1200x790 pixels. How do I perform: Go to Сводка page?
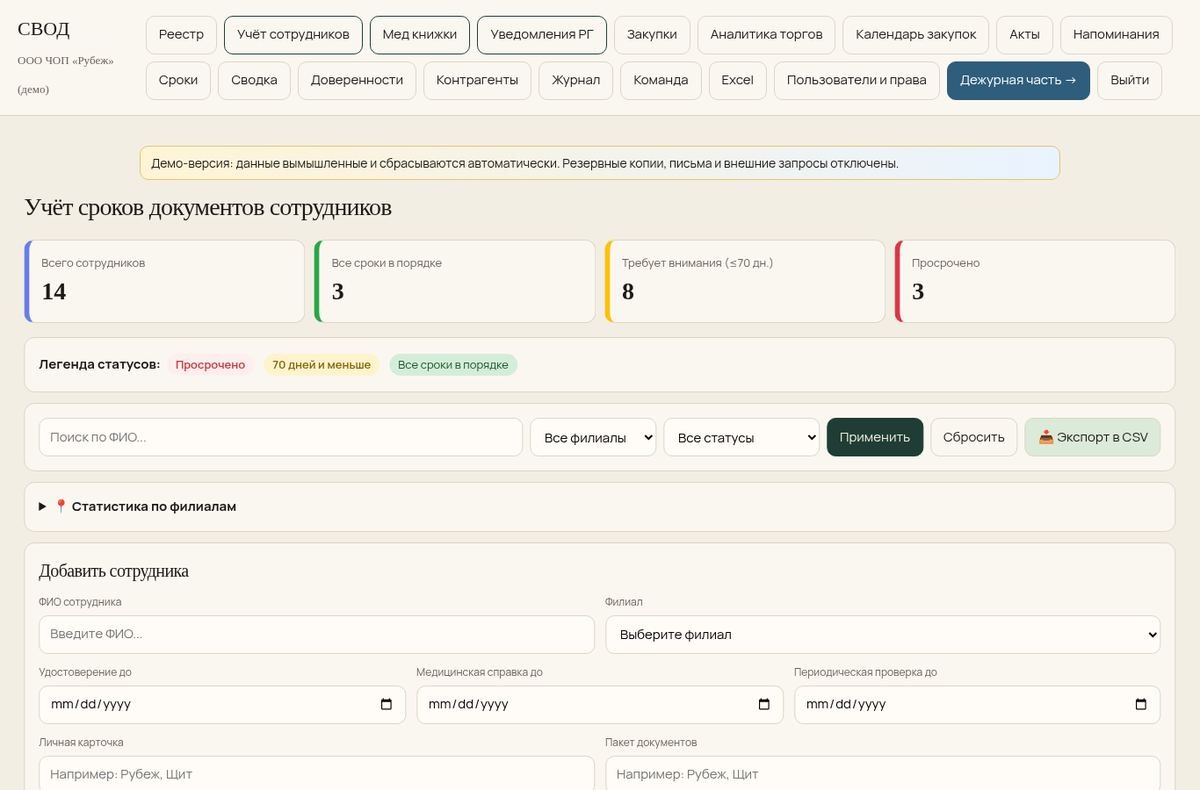point(254,80)
